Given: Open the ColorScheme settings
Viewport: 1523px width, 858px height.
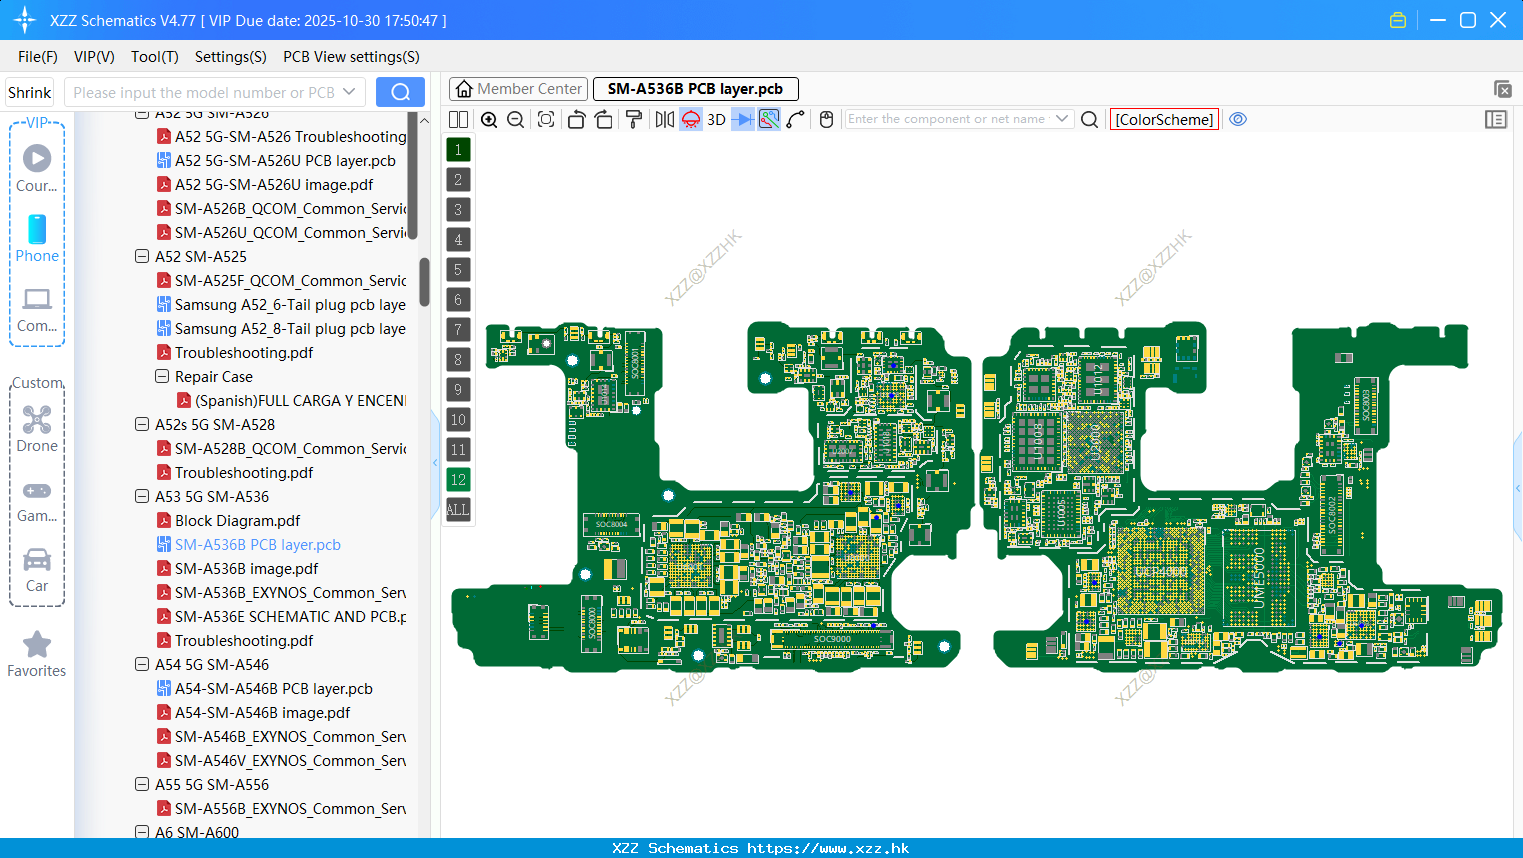Looking at the screenshot, I should (1164, 120).
